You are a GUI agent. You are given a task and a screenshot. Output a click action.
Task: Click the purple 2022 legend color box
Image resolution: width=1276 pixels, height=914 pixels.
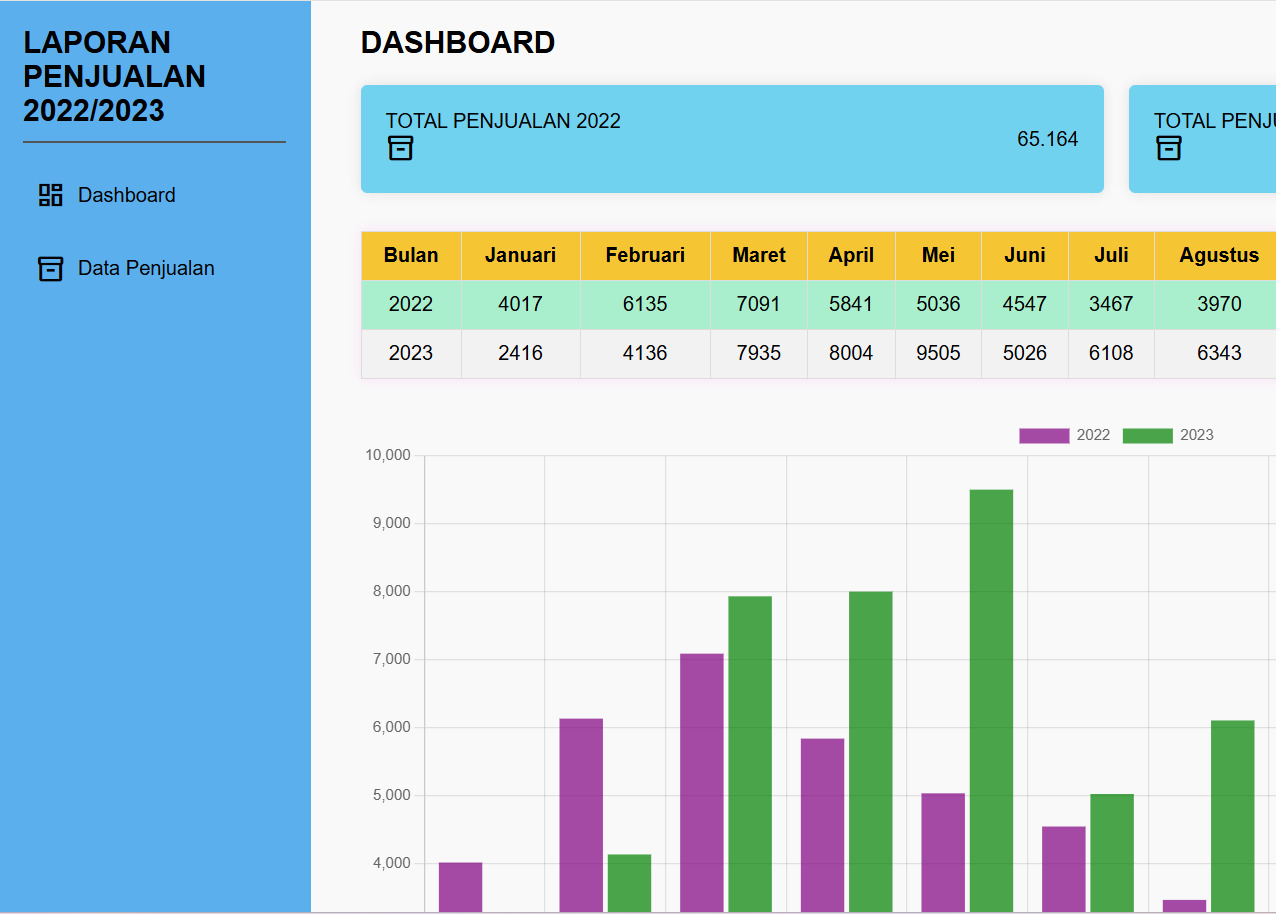[x=1044, y=435]
